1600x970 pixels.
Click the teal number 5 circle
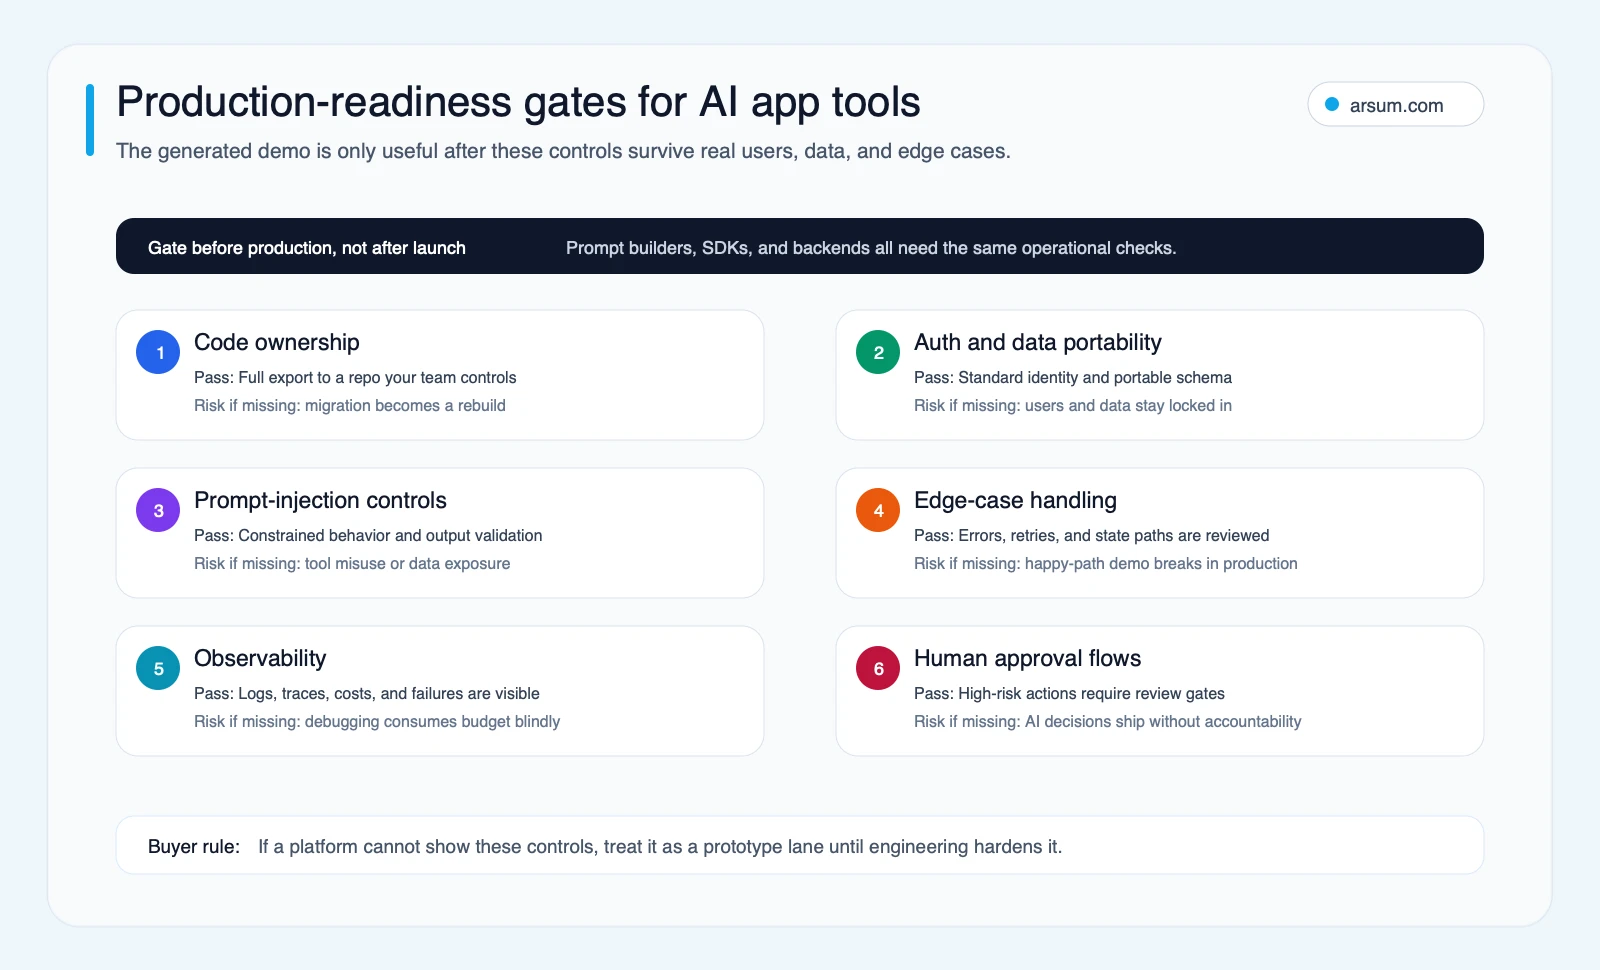(x=158, y=668)
